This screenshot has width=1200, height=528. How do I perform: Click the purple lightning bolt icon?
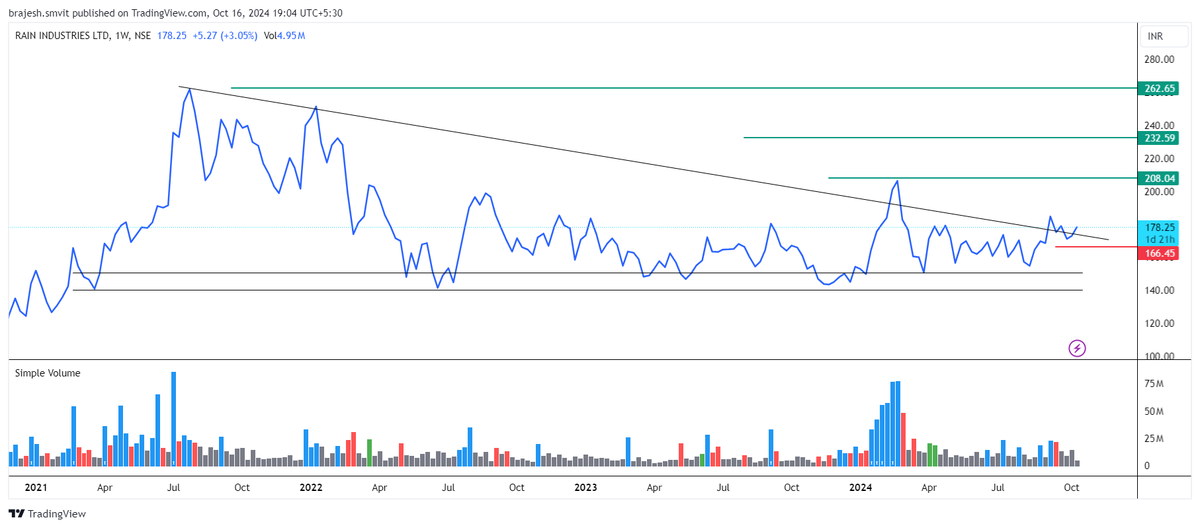[1077, 348]
